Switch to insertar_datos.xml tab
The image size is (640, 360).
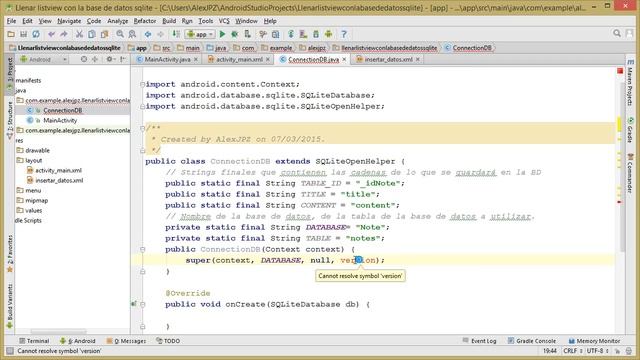(x=388, y=59)
